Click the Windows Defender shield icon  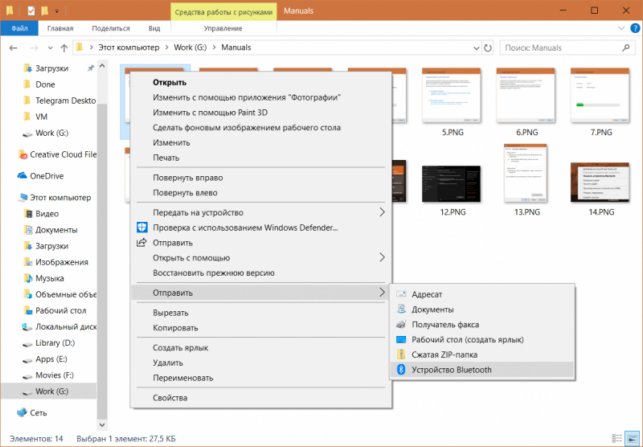click(x=142, y=228)
